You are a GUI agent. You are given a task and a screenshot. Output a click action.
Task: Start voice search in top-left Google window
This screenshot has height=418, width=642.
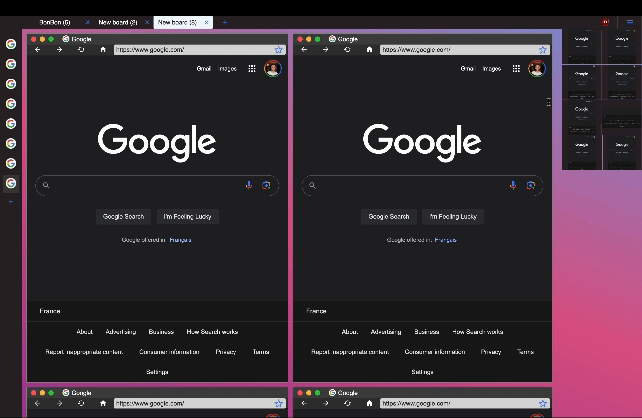(x=249, y=185)
